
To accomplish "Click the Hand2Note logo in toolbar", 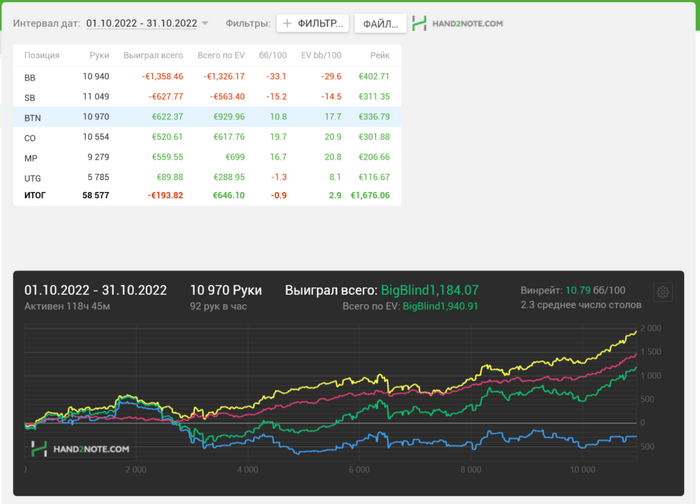I will click(x=458, y=22).
